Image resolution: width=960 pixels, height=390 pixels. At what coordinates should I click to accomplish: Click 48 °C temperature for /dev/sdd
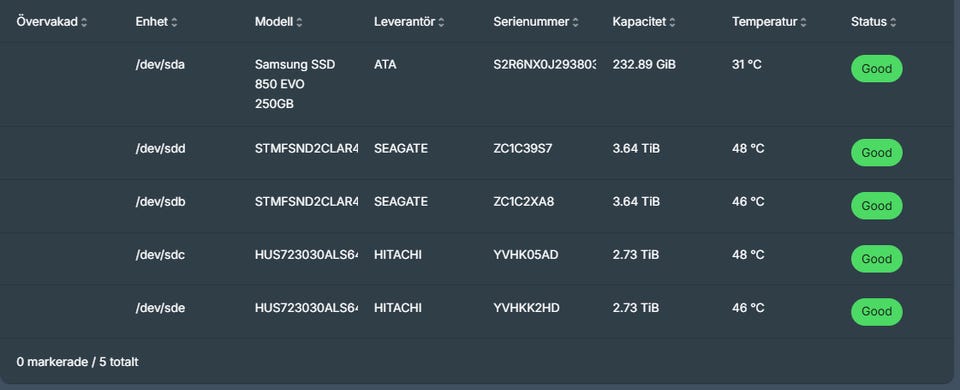click(748, 149)
